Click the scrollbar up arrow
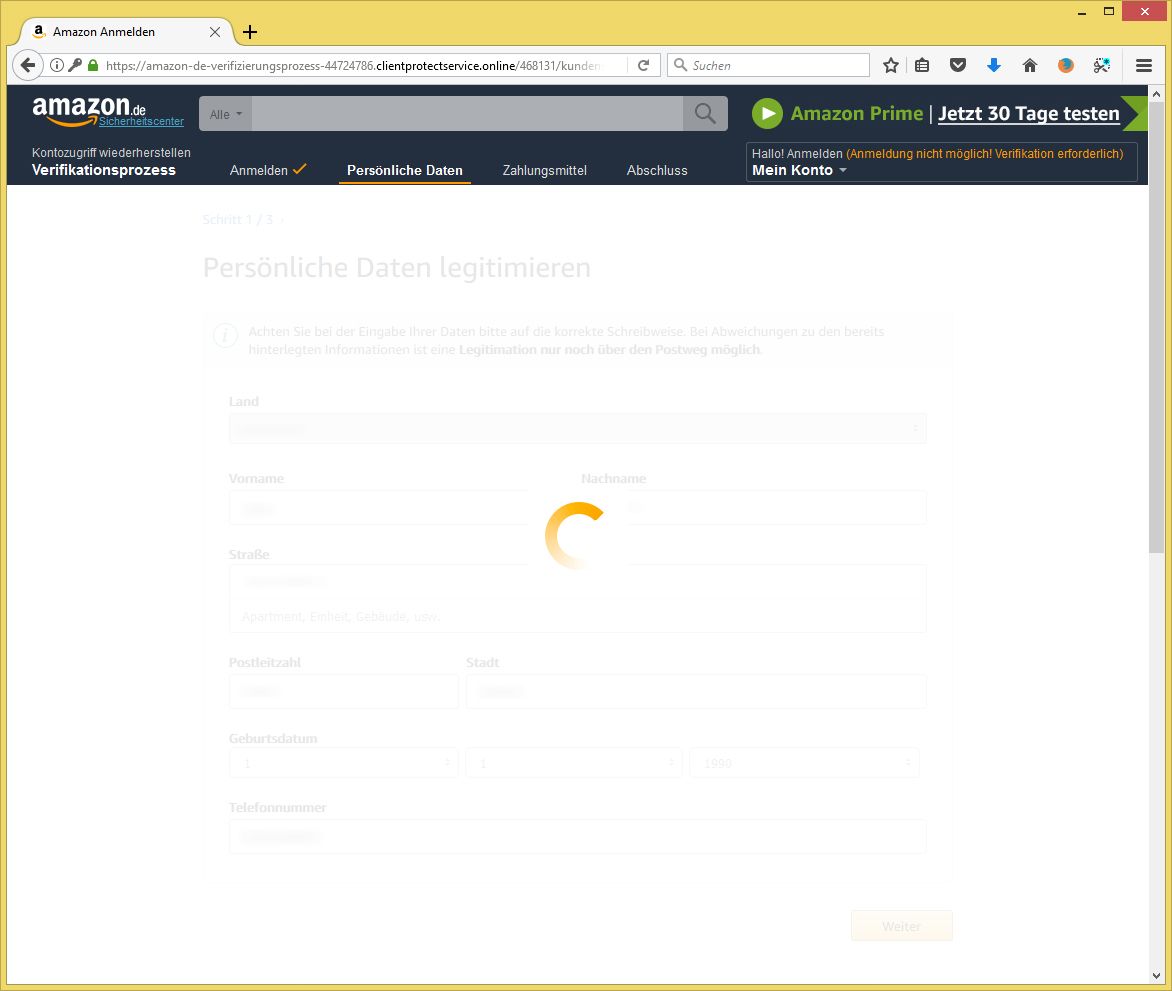1172x991 pixels. point(1156,94)
